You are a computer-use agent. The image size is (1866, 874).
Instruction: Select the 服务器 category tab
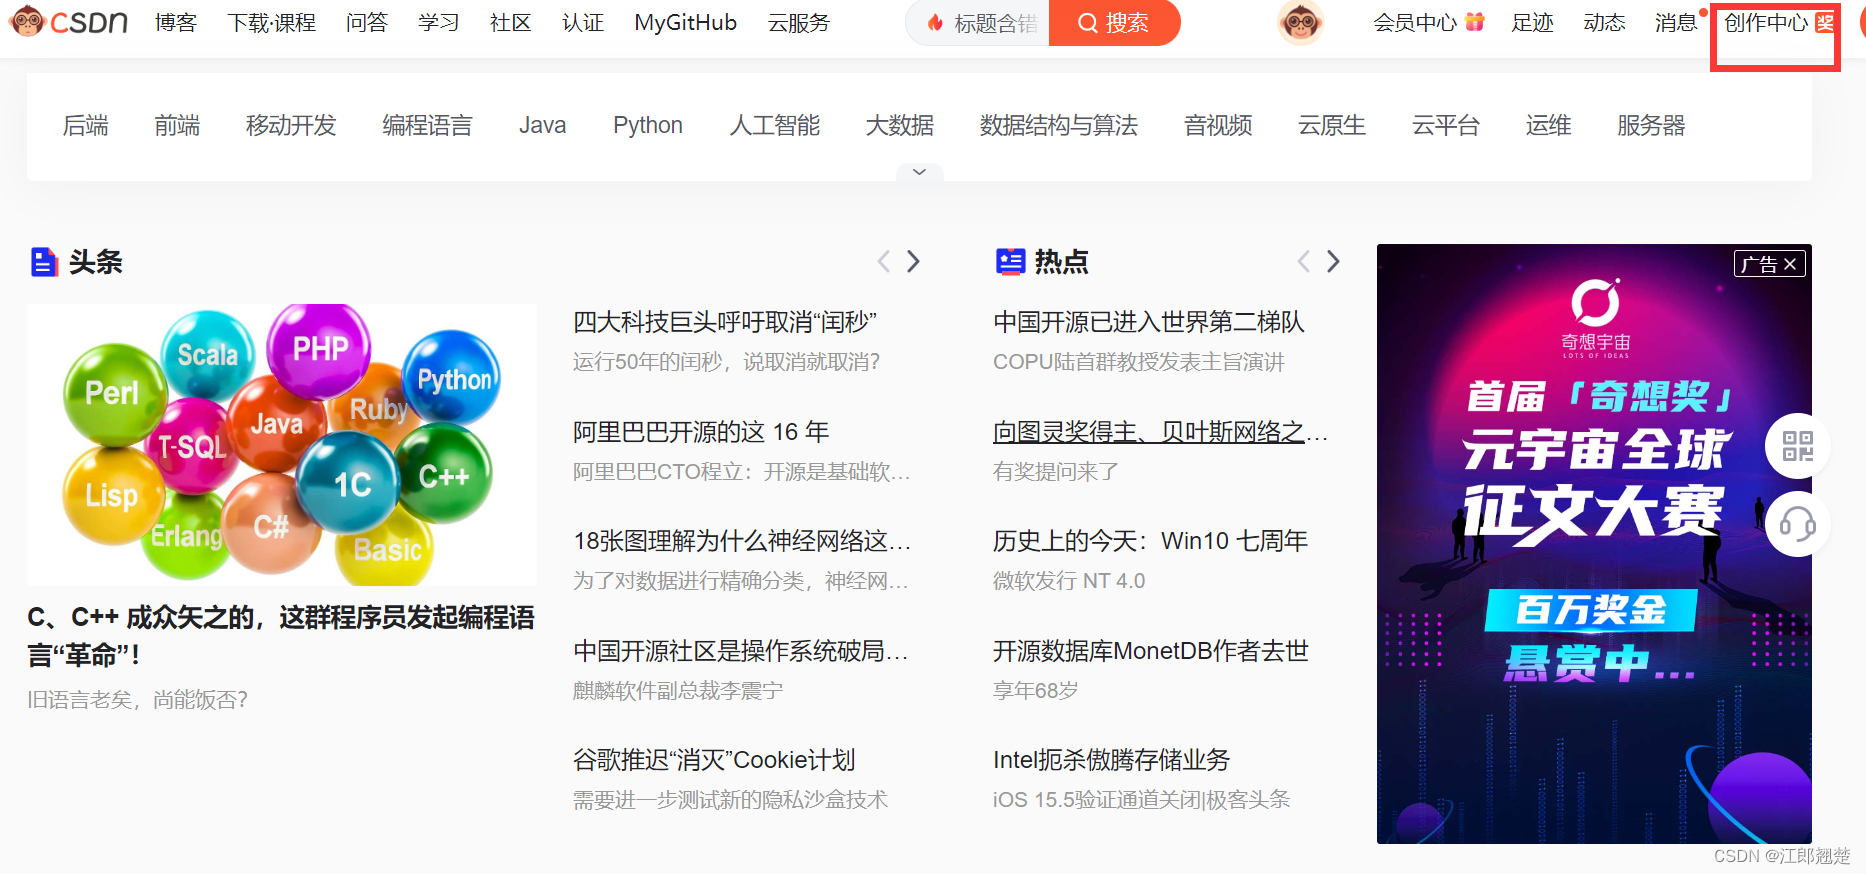1651,125
